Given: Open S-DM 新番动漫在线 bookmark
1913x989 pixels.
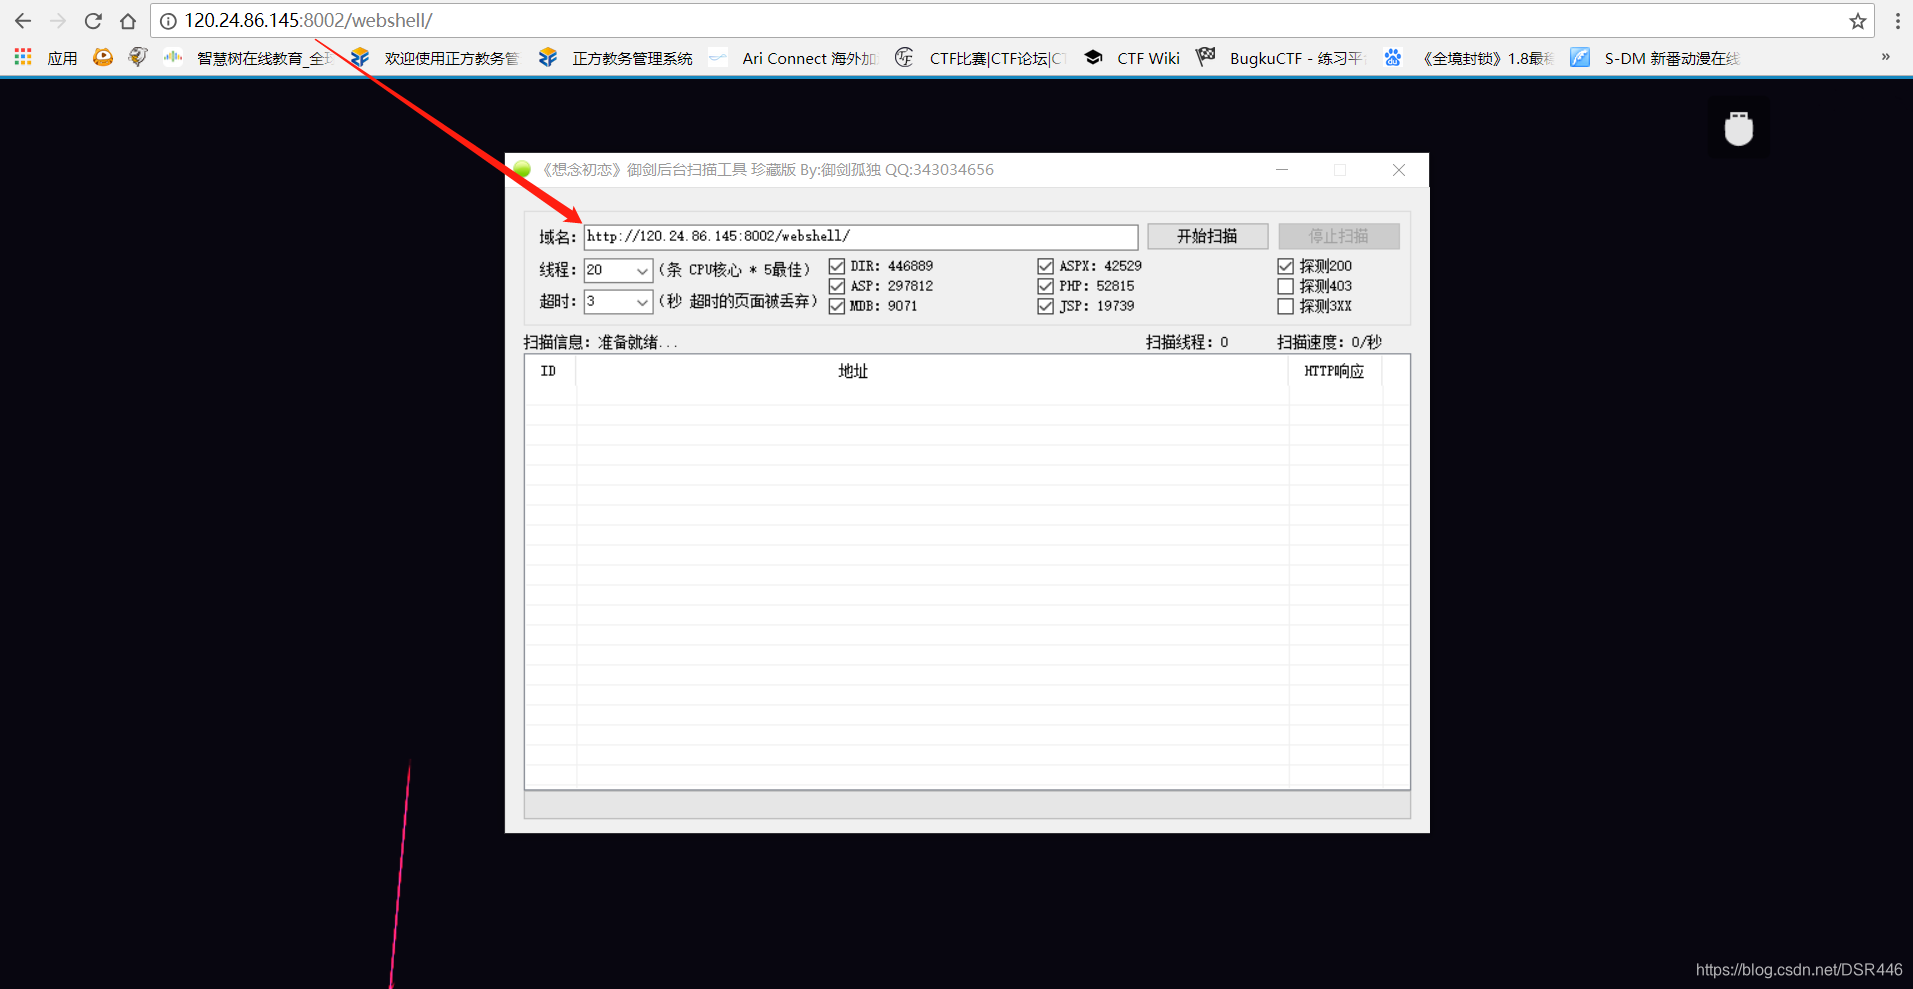Looking at the screenshot, I should click(1655, 58).
